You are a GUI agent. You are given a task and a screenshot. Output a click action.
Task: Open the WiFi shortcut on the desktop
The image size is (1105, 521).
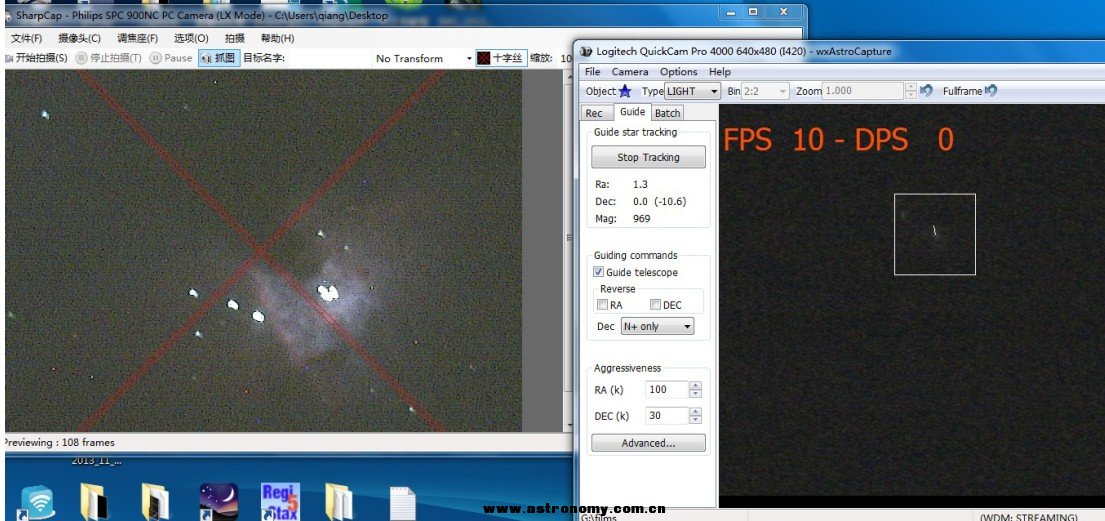(x=37, y=500)
